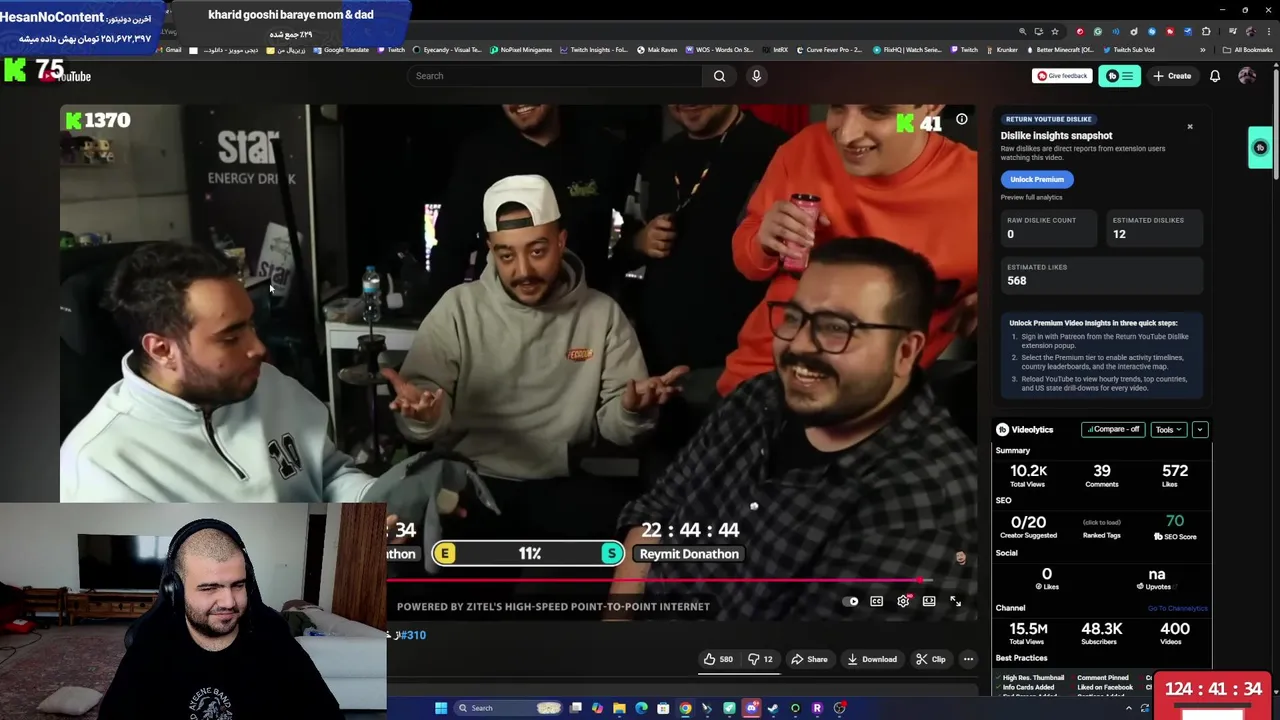Share this video
The width and height of the screenshot is (1280, 720).
pyautogui.click(x=809, y=659)
